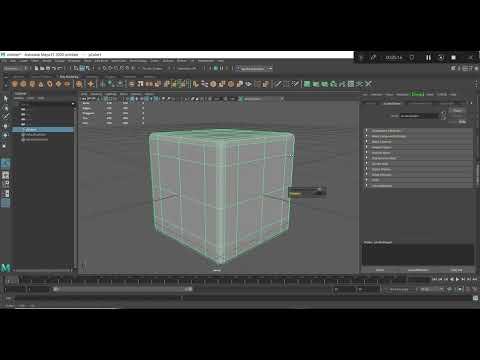
Task: Select the Poly Modeling shelf tab
Action: (69, 77)
